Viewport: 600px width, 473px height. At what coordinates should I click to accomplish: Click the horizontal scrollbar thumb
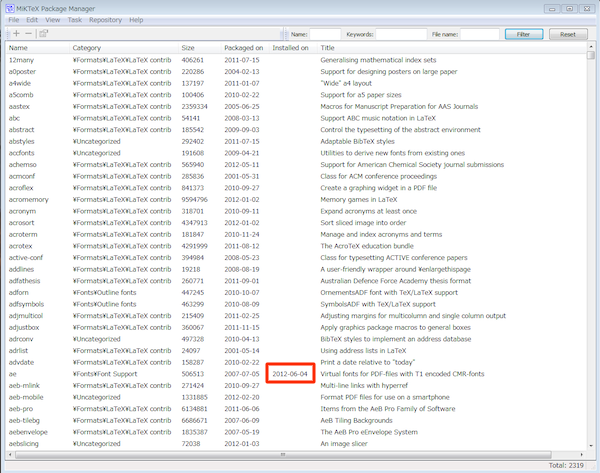(x=283, y=455)
